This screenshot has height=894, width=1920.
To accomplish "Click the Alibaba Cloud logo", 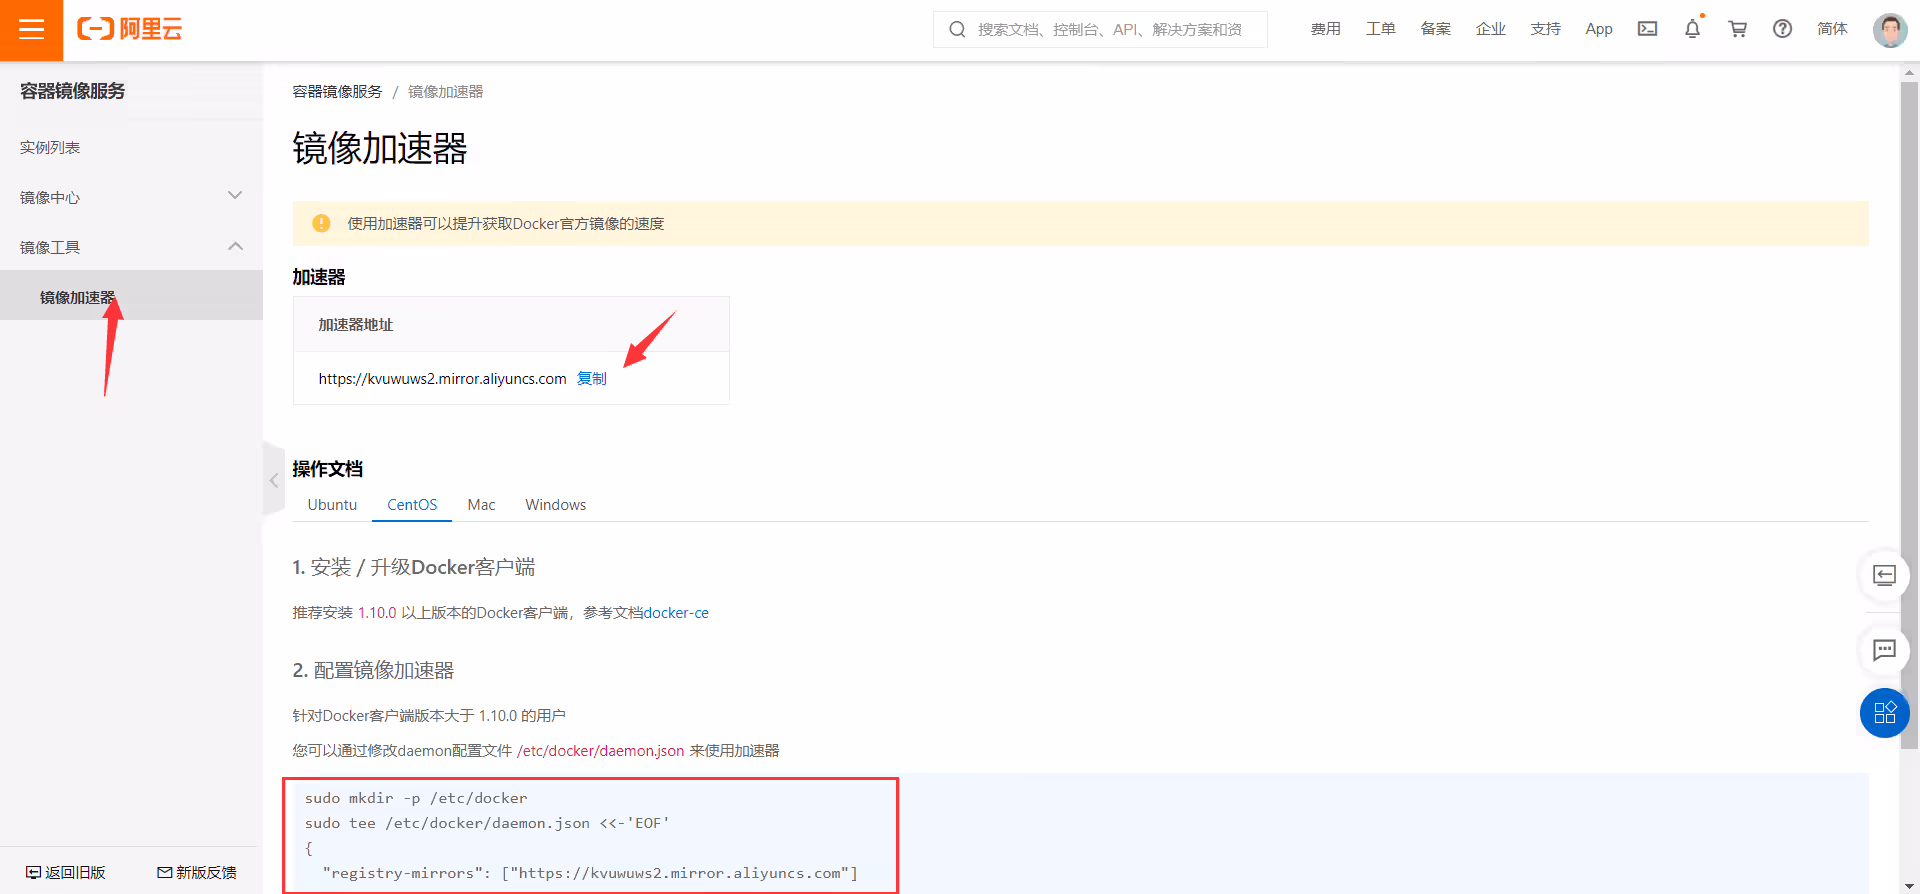I will click(x=130, y=29).
